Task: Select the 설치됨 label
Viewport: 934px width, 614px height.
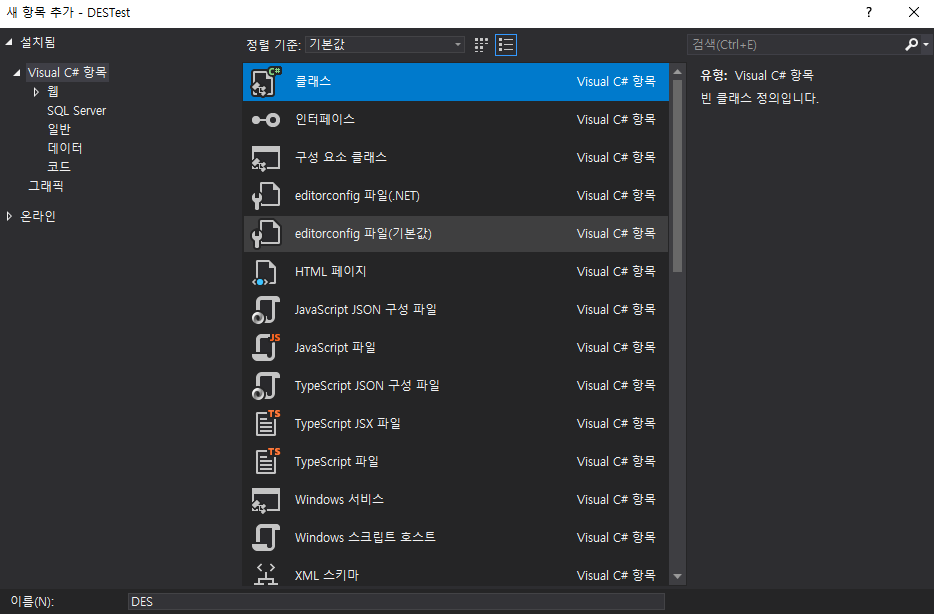Action: pyautogui.click(x=38, y=42)
